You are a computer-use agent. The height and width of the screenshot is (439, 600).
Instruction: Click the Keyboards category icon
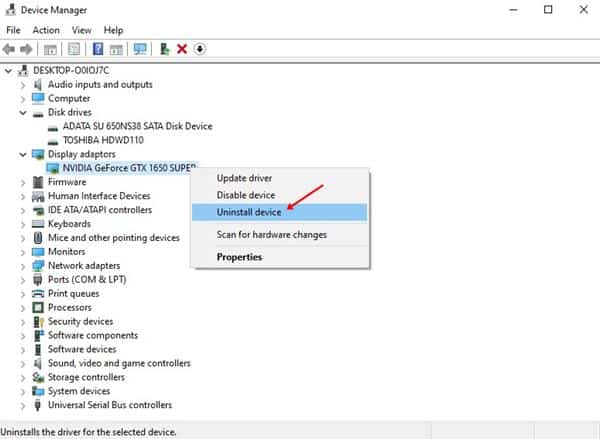coord(38,224)
